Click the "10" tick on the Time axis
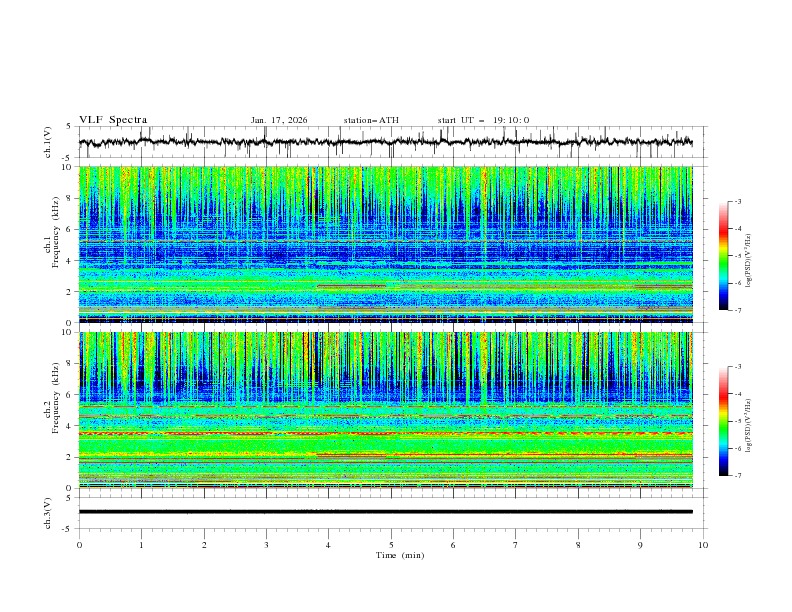 703,545
